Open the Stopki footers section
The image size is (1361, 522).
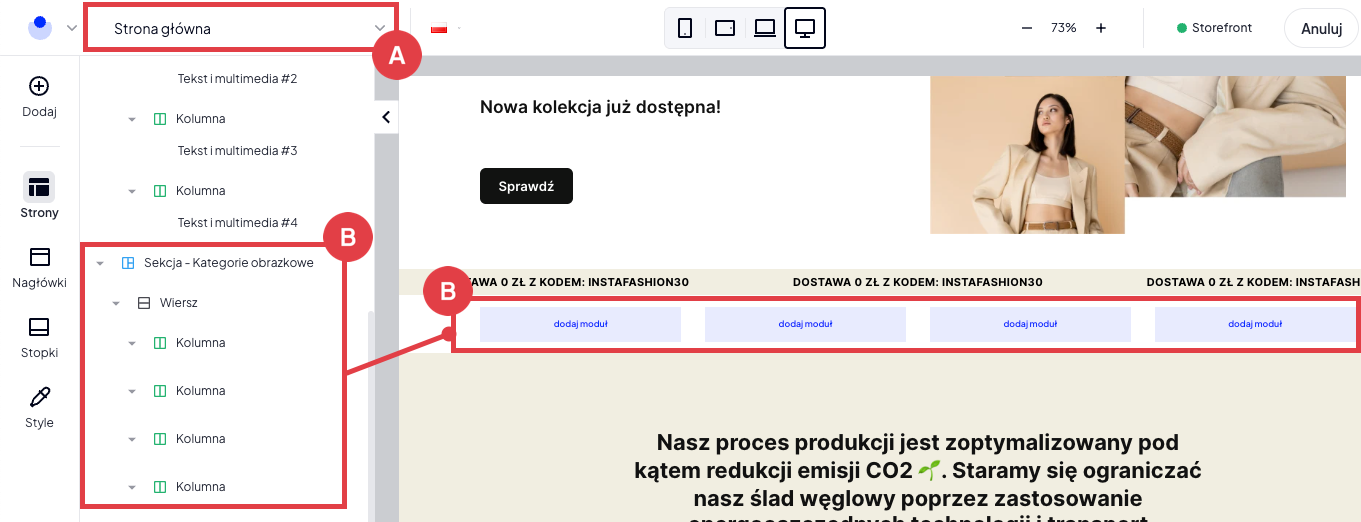point(40,338)
